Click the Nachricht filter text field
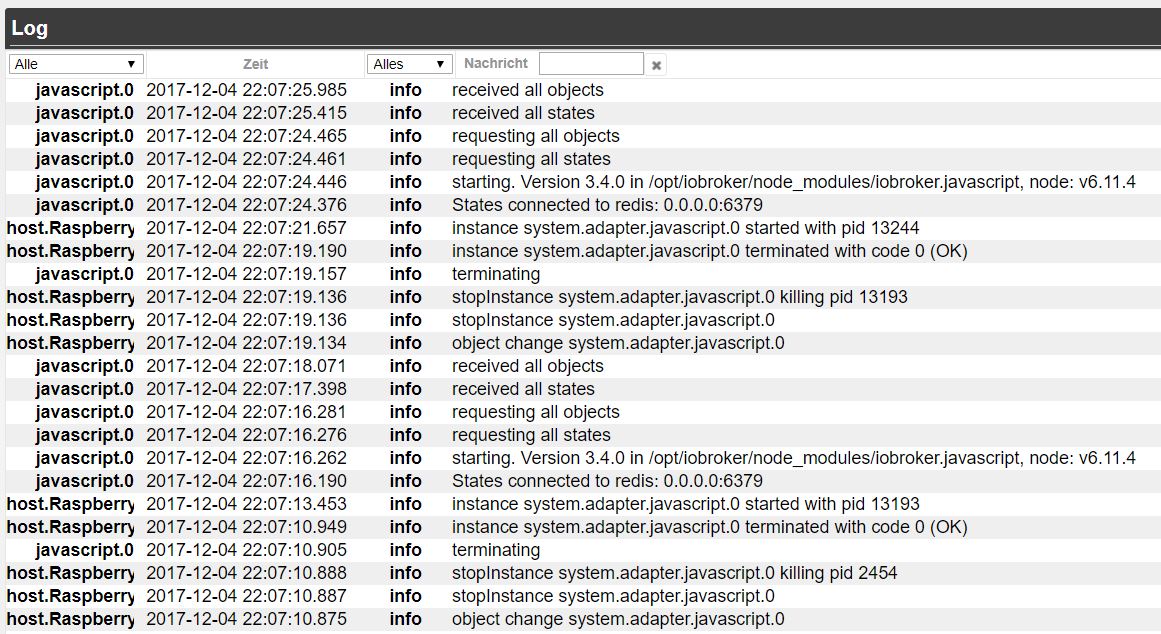This screenshot has width=1161, height=634. click(591, 64)
